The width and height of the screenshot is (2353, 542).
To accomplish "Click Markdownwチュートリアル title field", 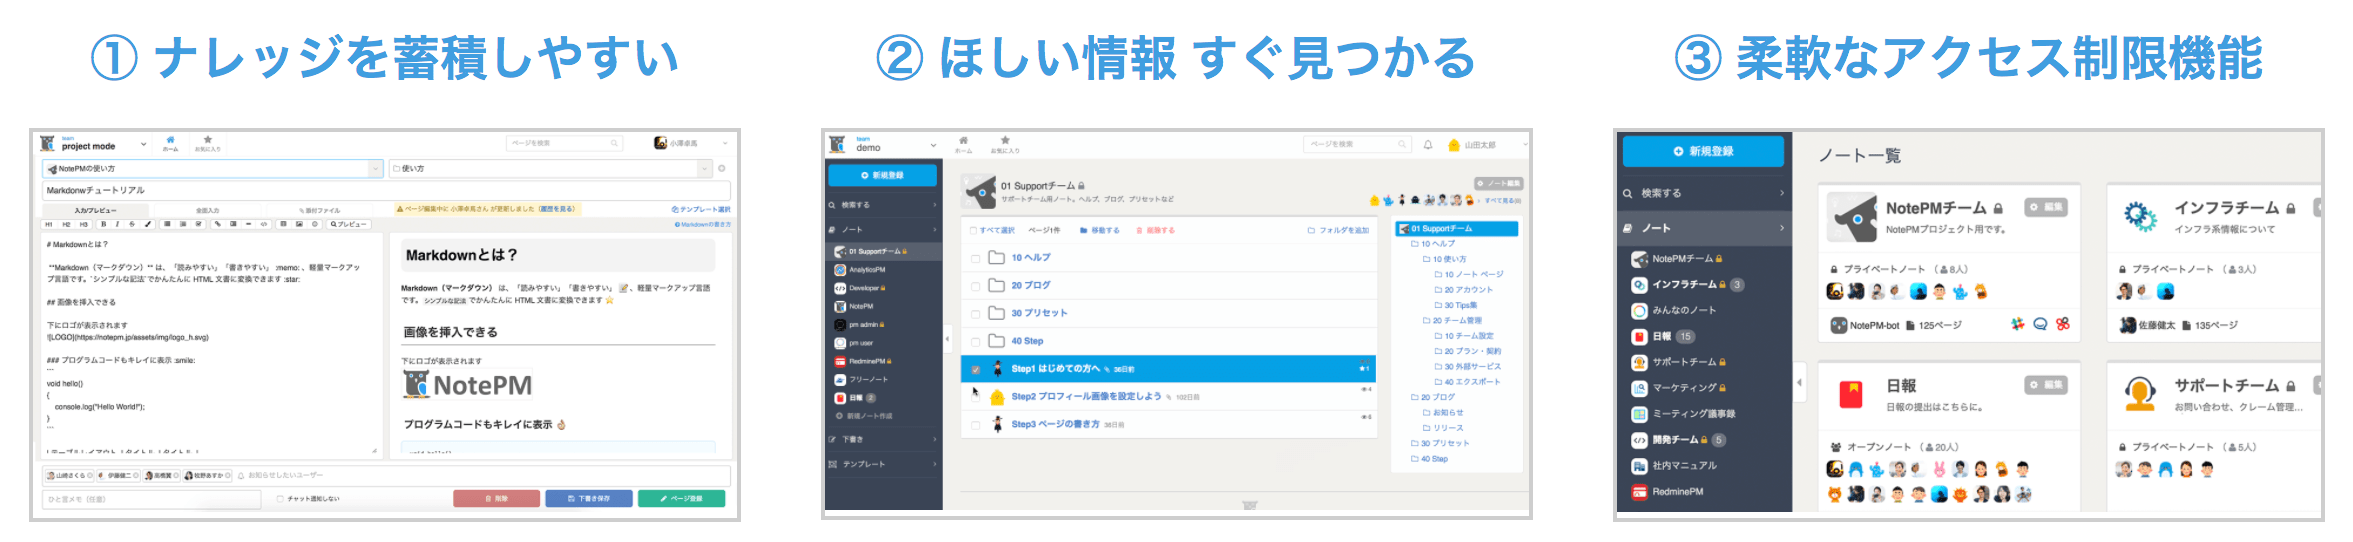I will (x=386, y=190).
